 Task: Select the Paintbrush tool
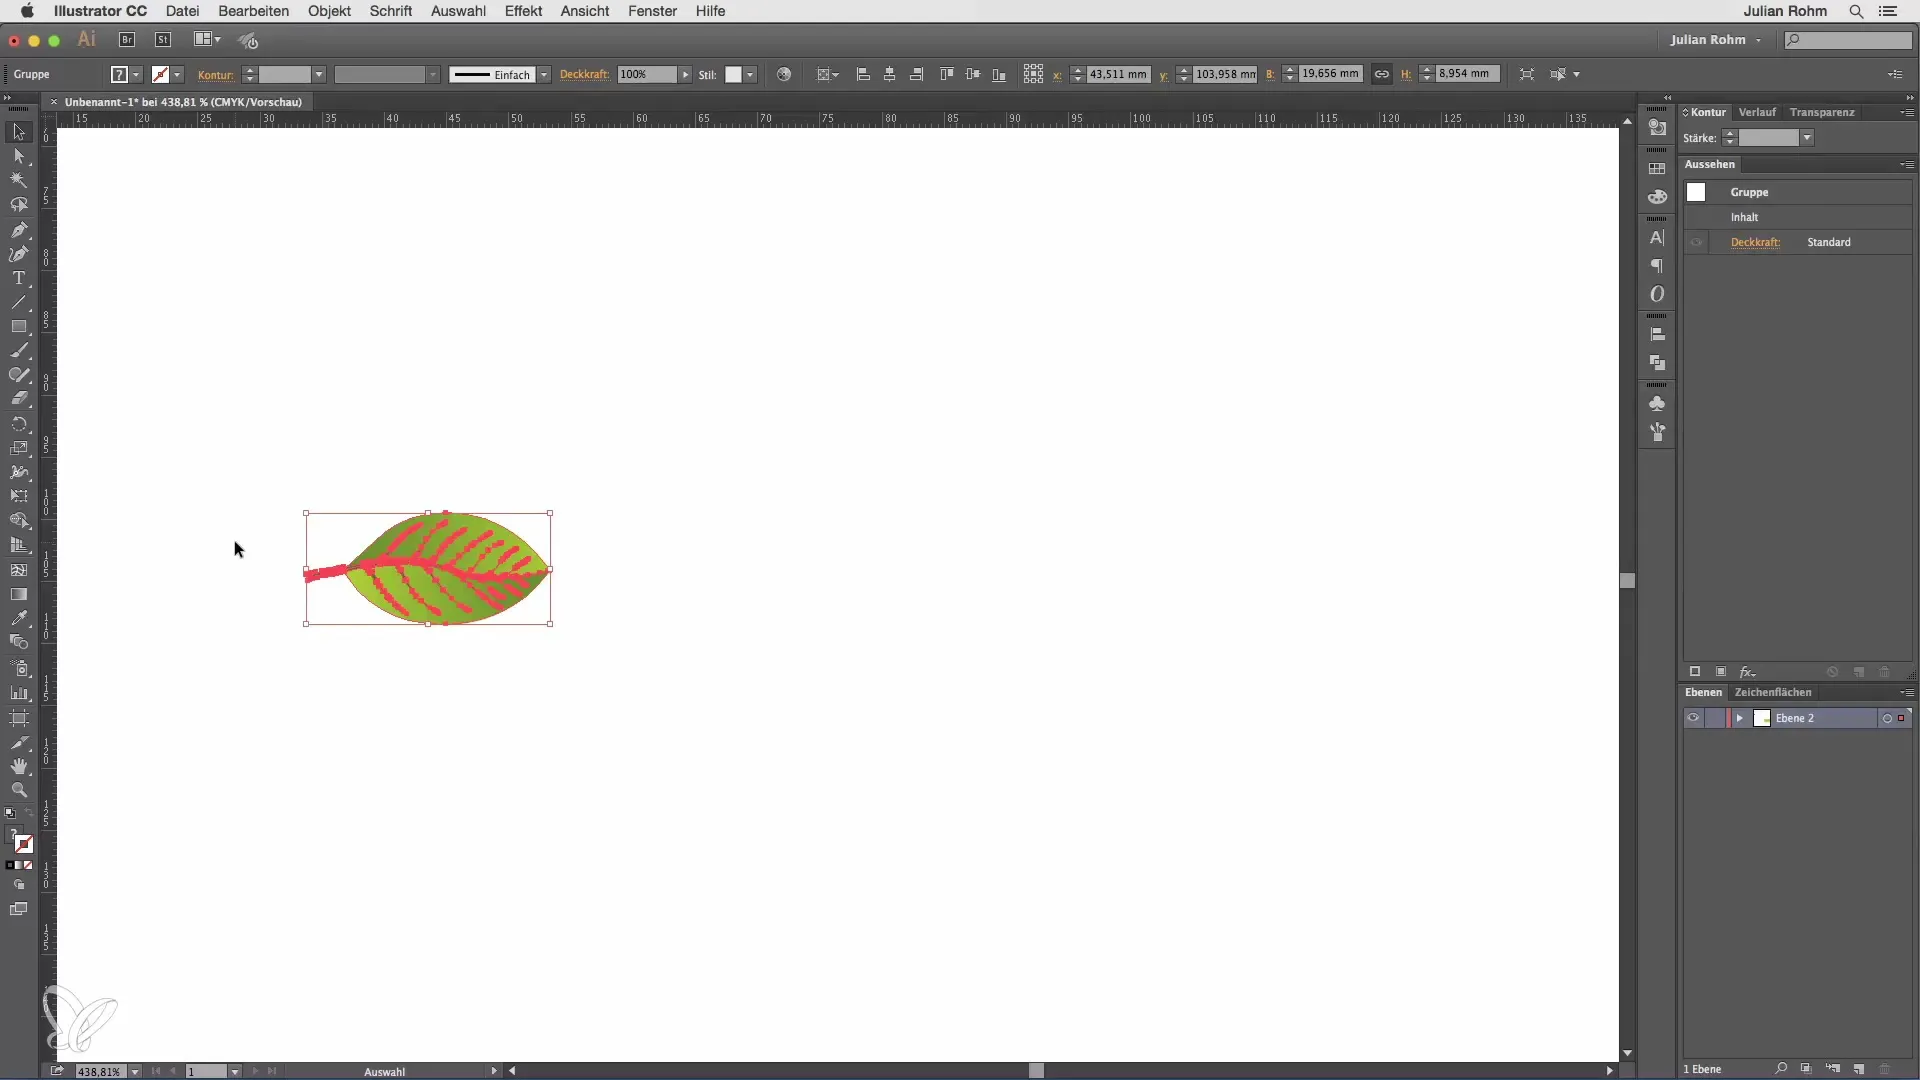19,352
